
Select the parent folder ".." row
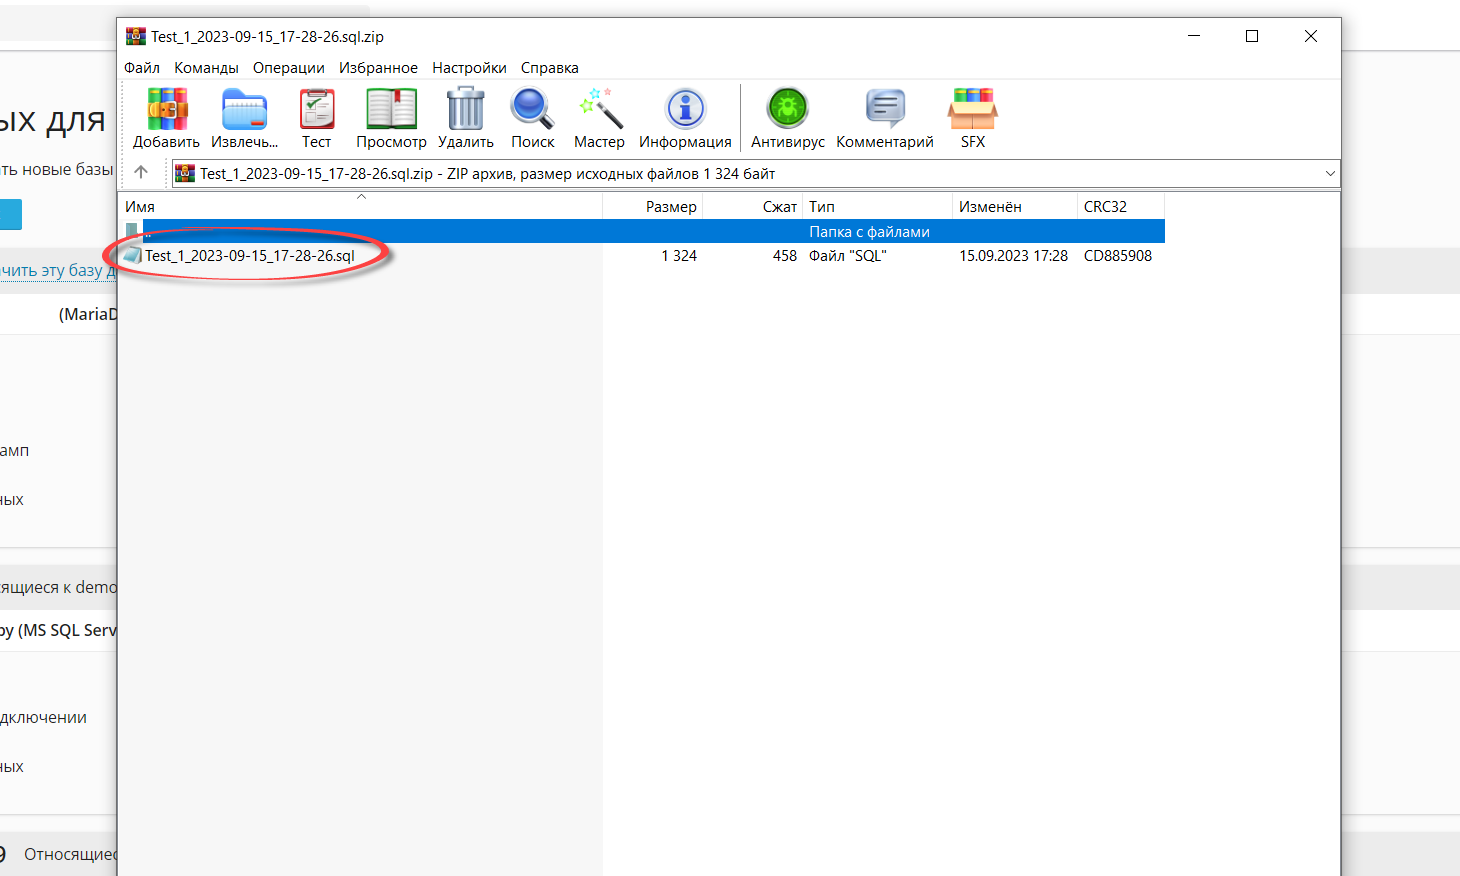click(x=400, y=232)
